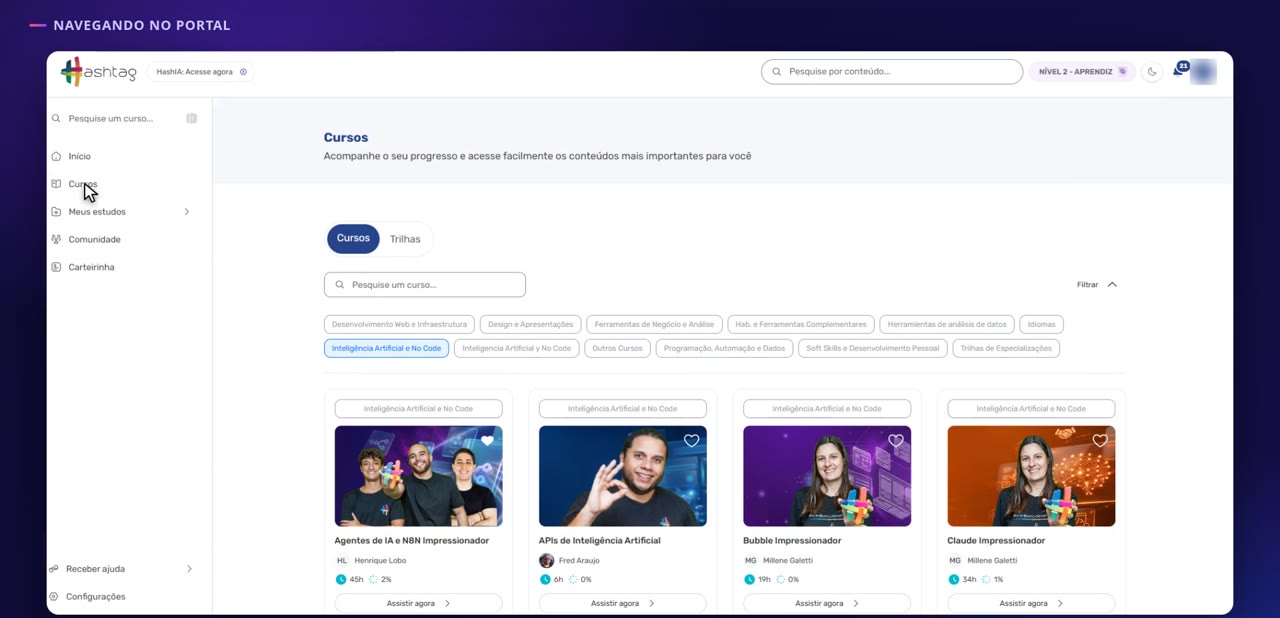
Task: Favorite Agentes de IA e N8N course heart
Action: pos(487,441)
